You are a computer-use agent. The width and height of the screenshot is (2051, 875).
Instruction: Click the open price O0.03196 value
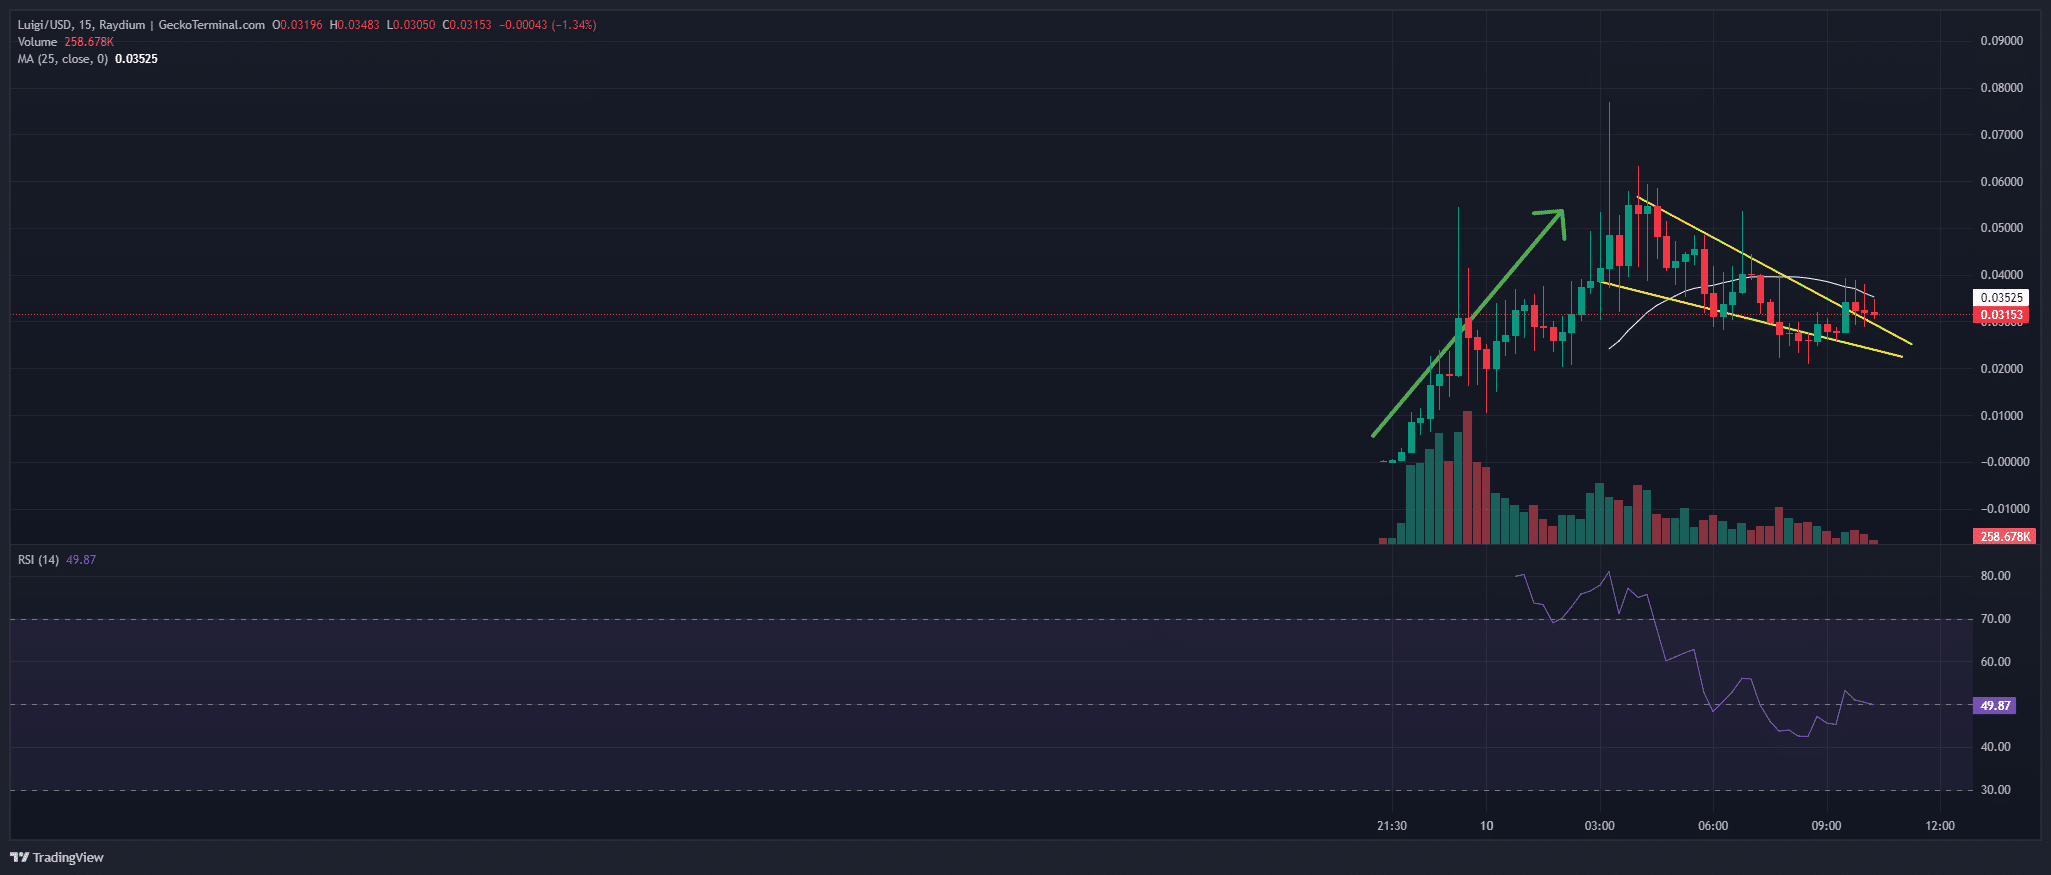[297, 25]
